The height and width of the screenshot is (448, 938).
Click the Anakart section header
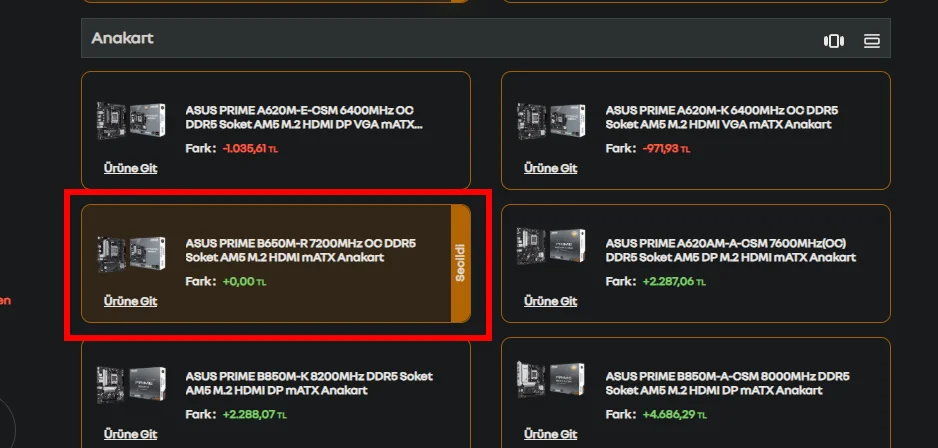click(486, 38)
